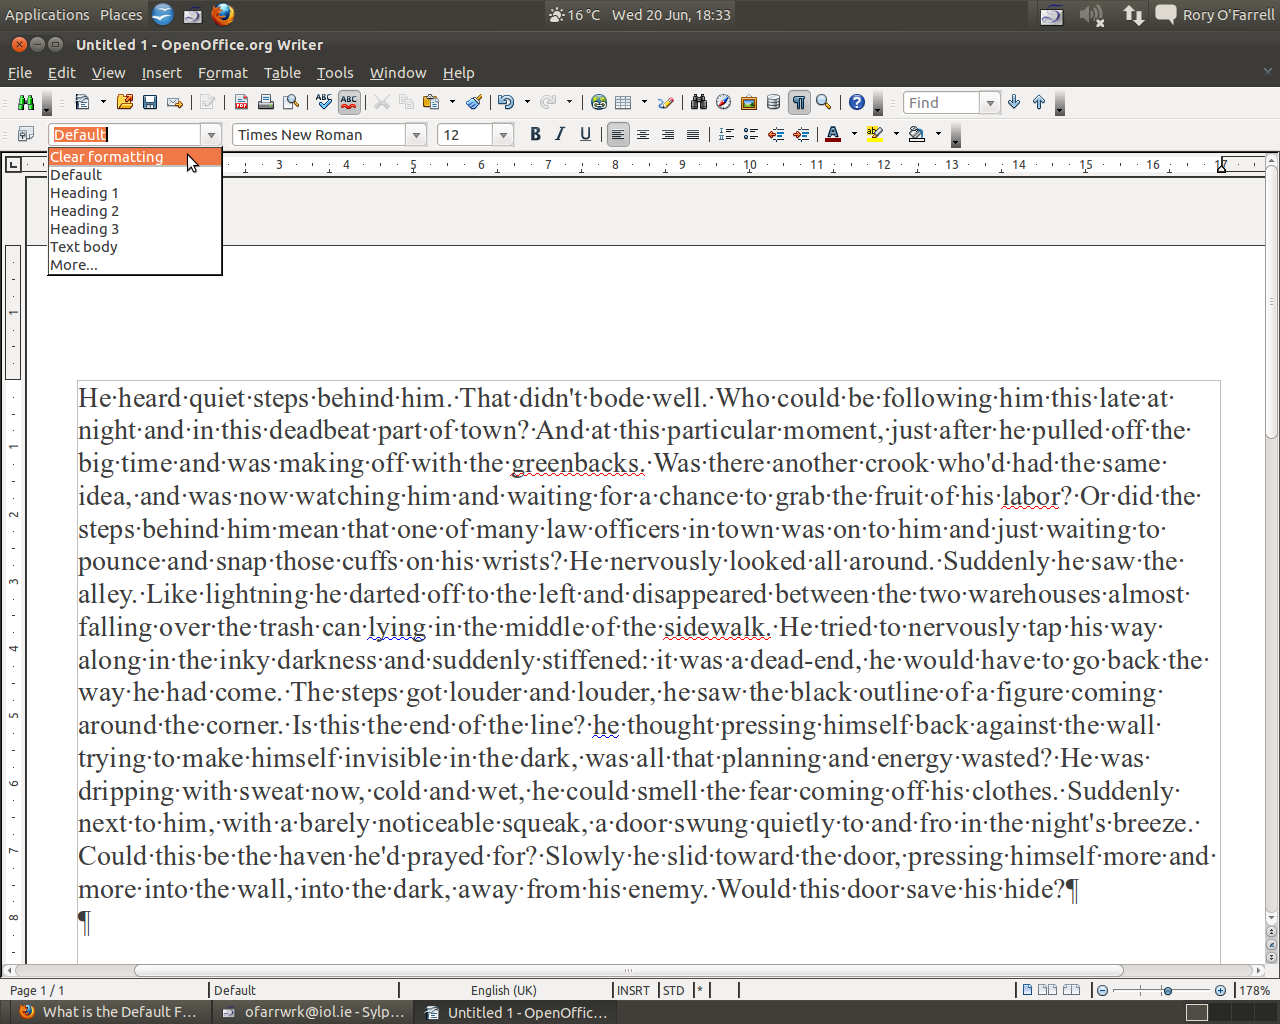Choose More... in the style list
Image resolution: width=1280 pixels, height=1024 pixels.
coord(135,265)
